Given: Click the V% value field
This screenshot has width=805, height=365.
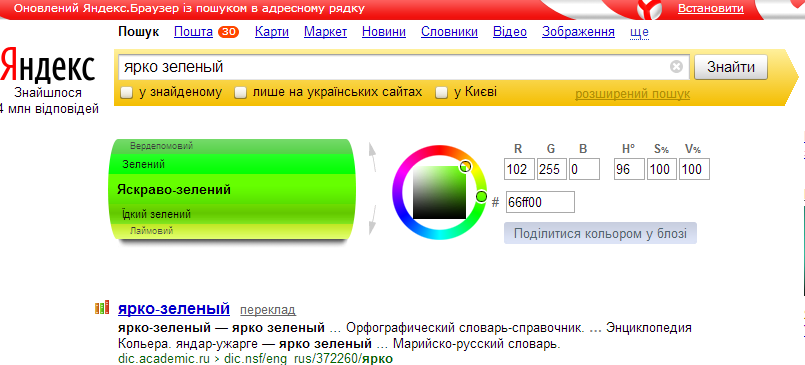Looking at the screenshot, I should click(694, 169).
